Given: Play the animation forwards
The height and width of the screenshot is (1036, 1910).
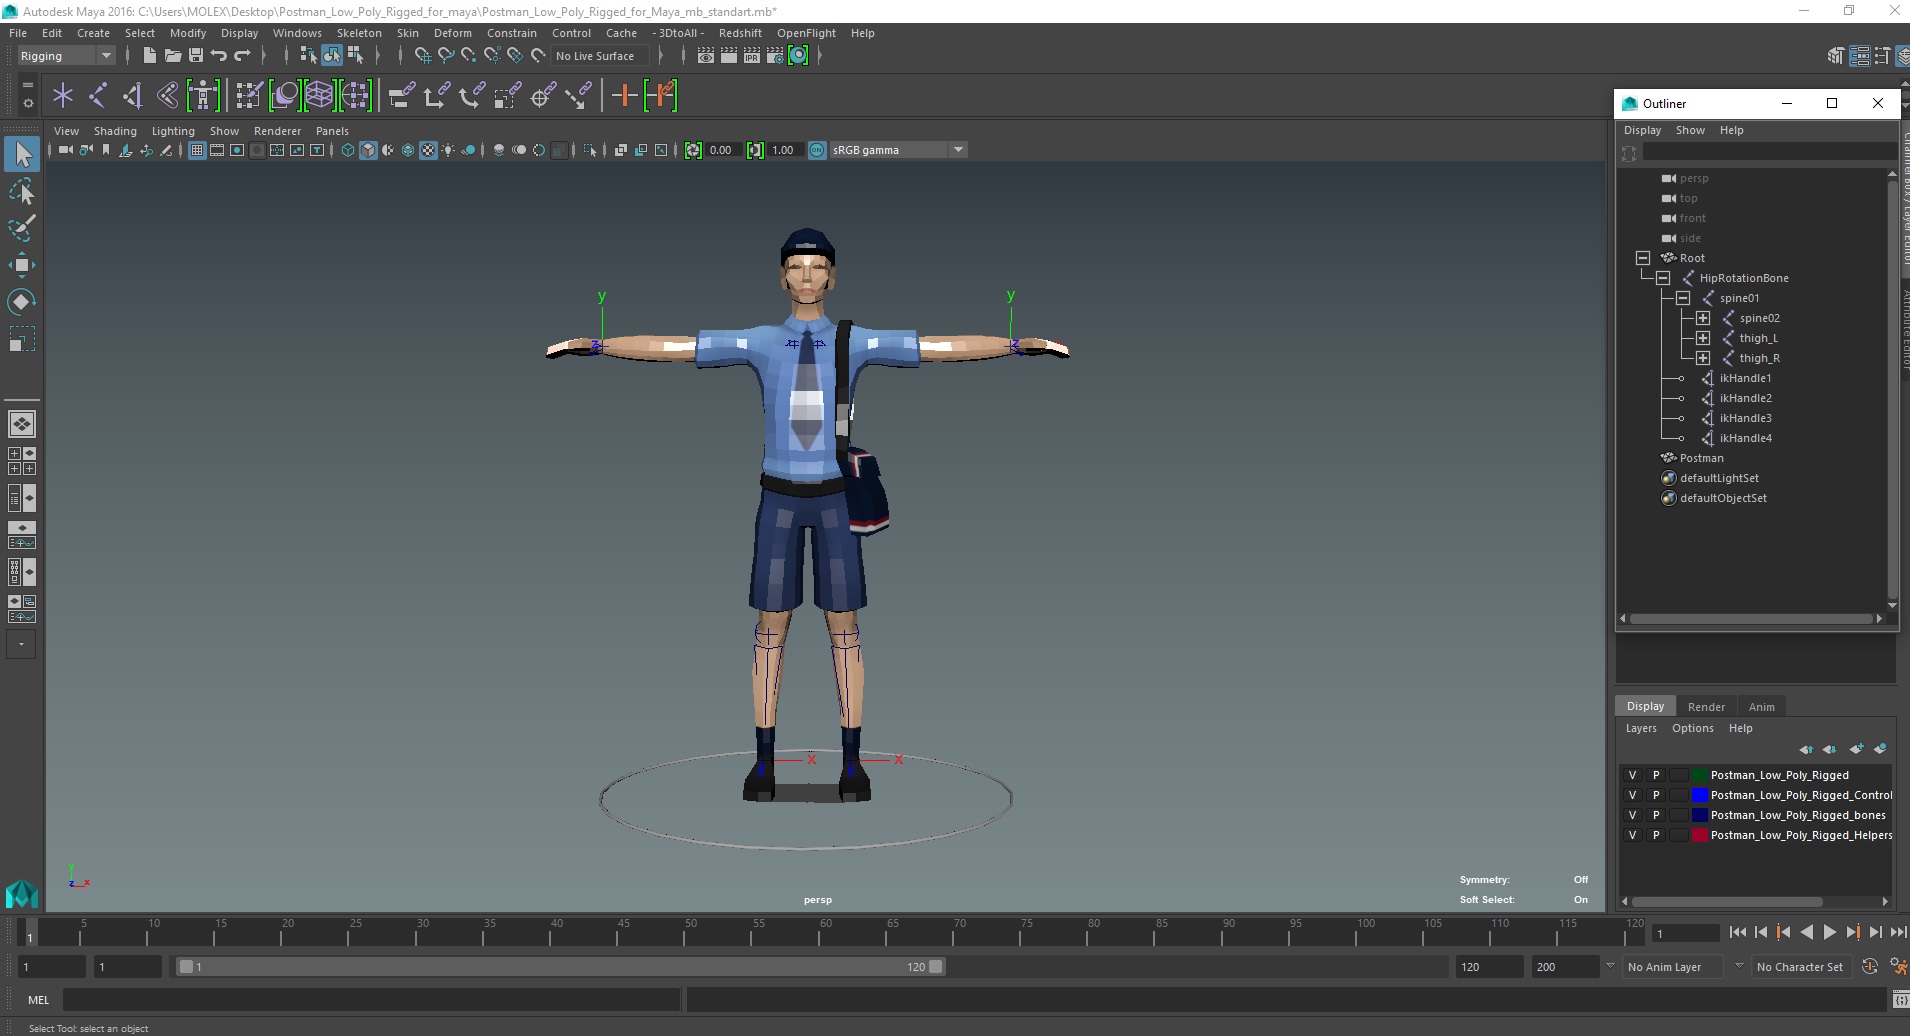Looking at the screenshot, I should click(1829, 932).
